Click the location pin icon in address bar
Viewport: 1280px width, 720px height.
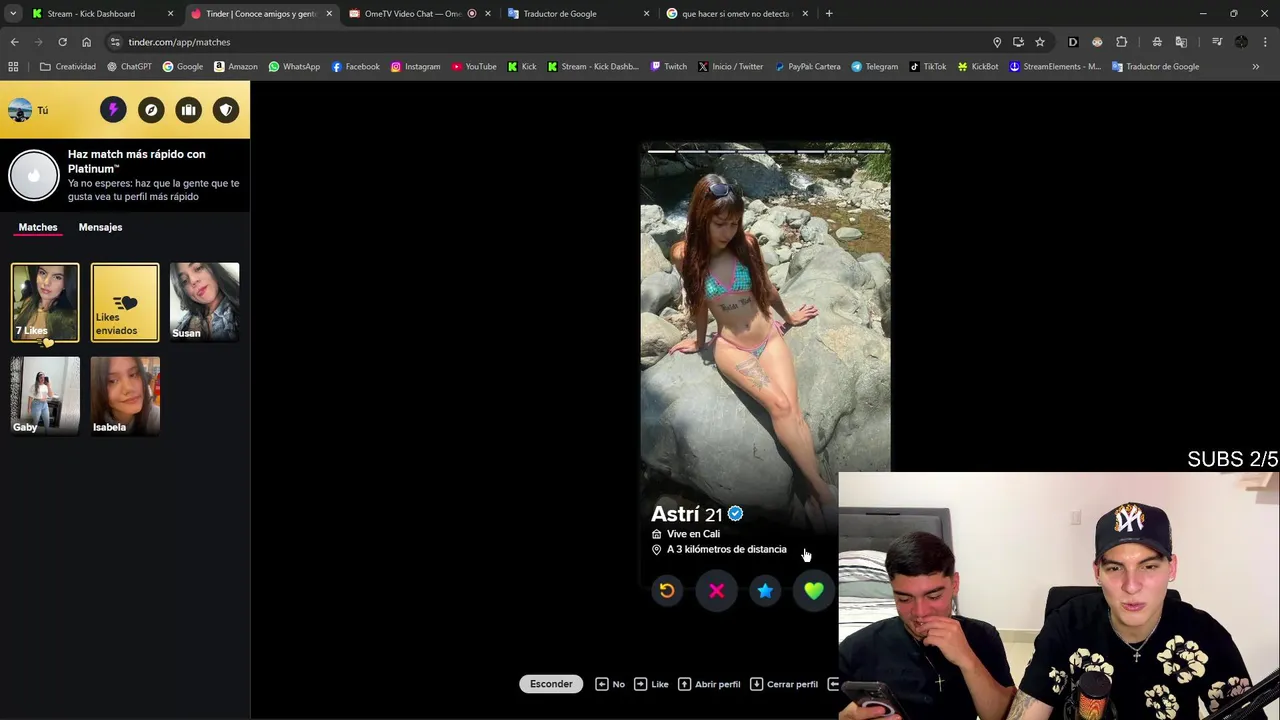(997, 42)
